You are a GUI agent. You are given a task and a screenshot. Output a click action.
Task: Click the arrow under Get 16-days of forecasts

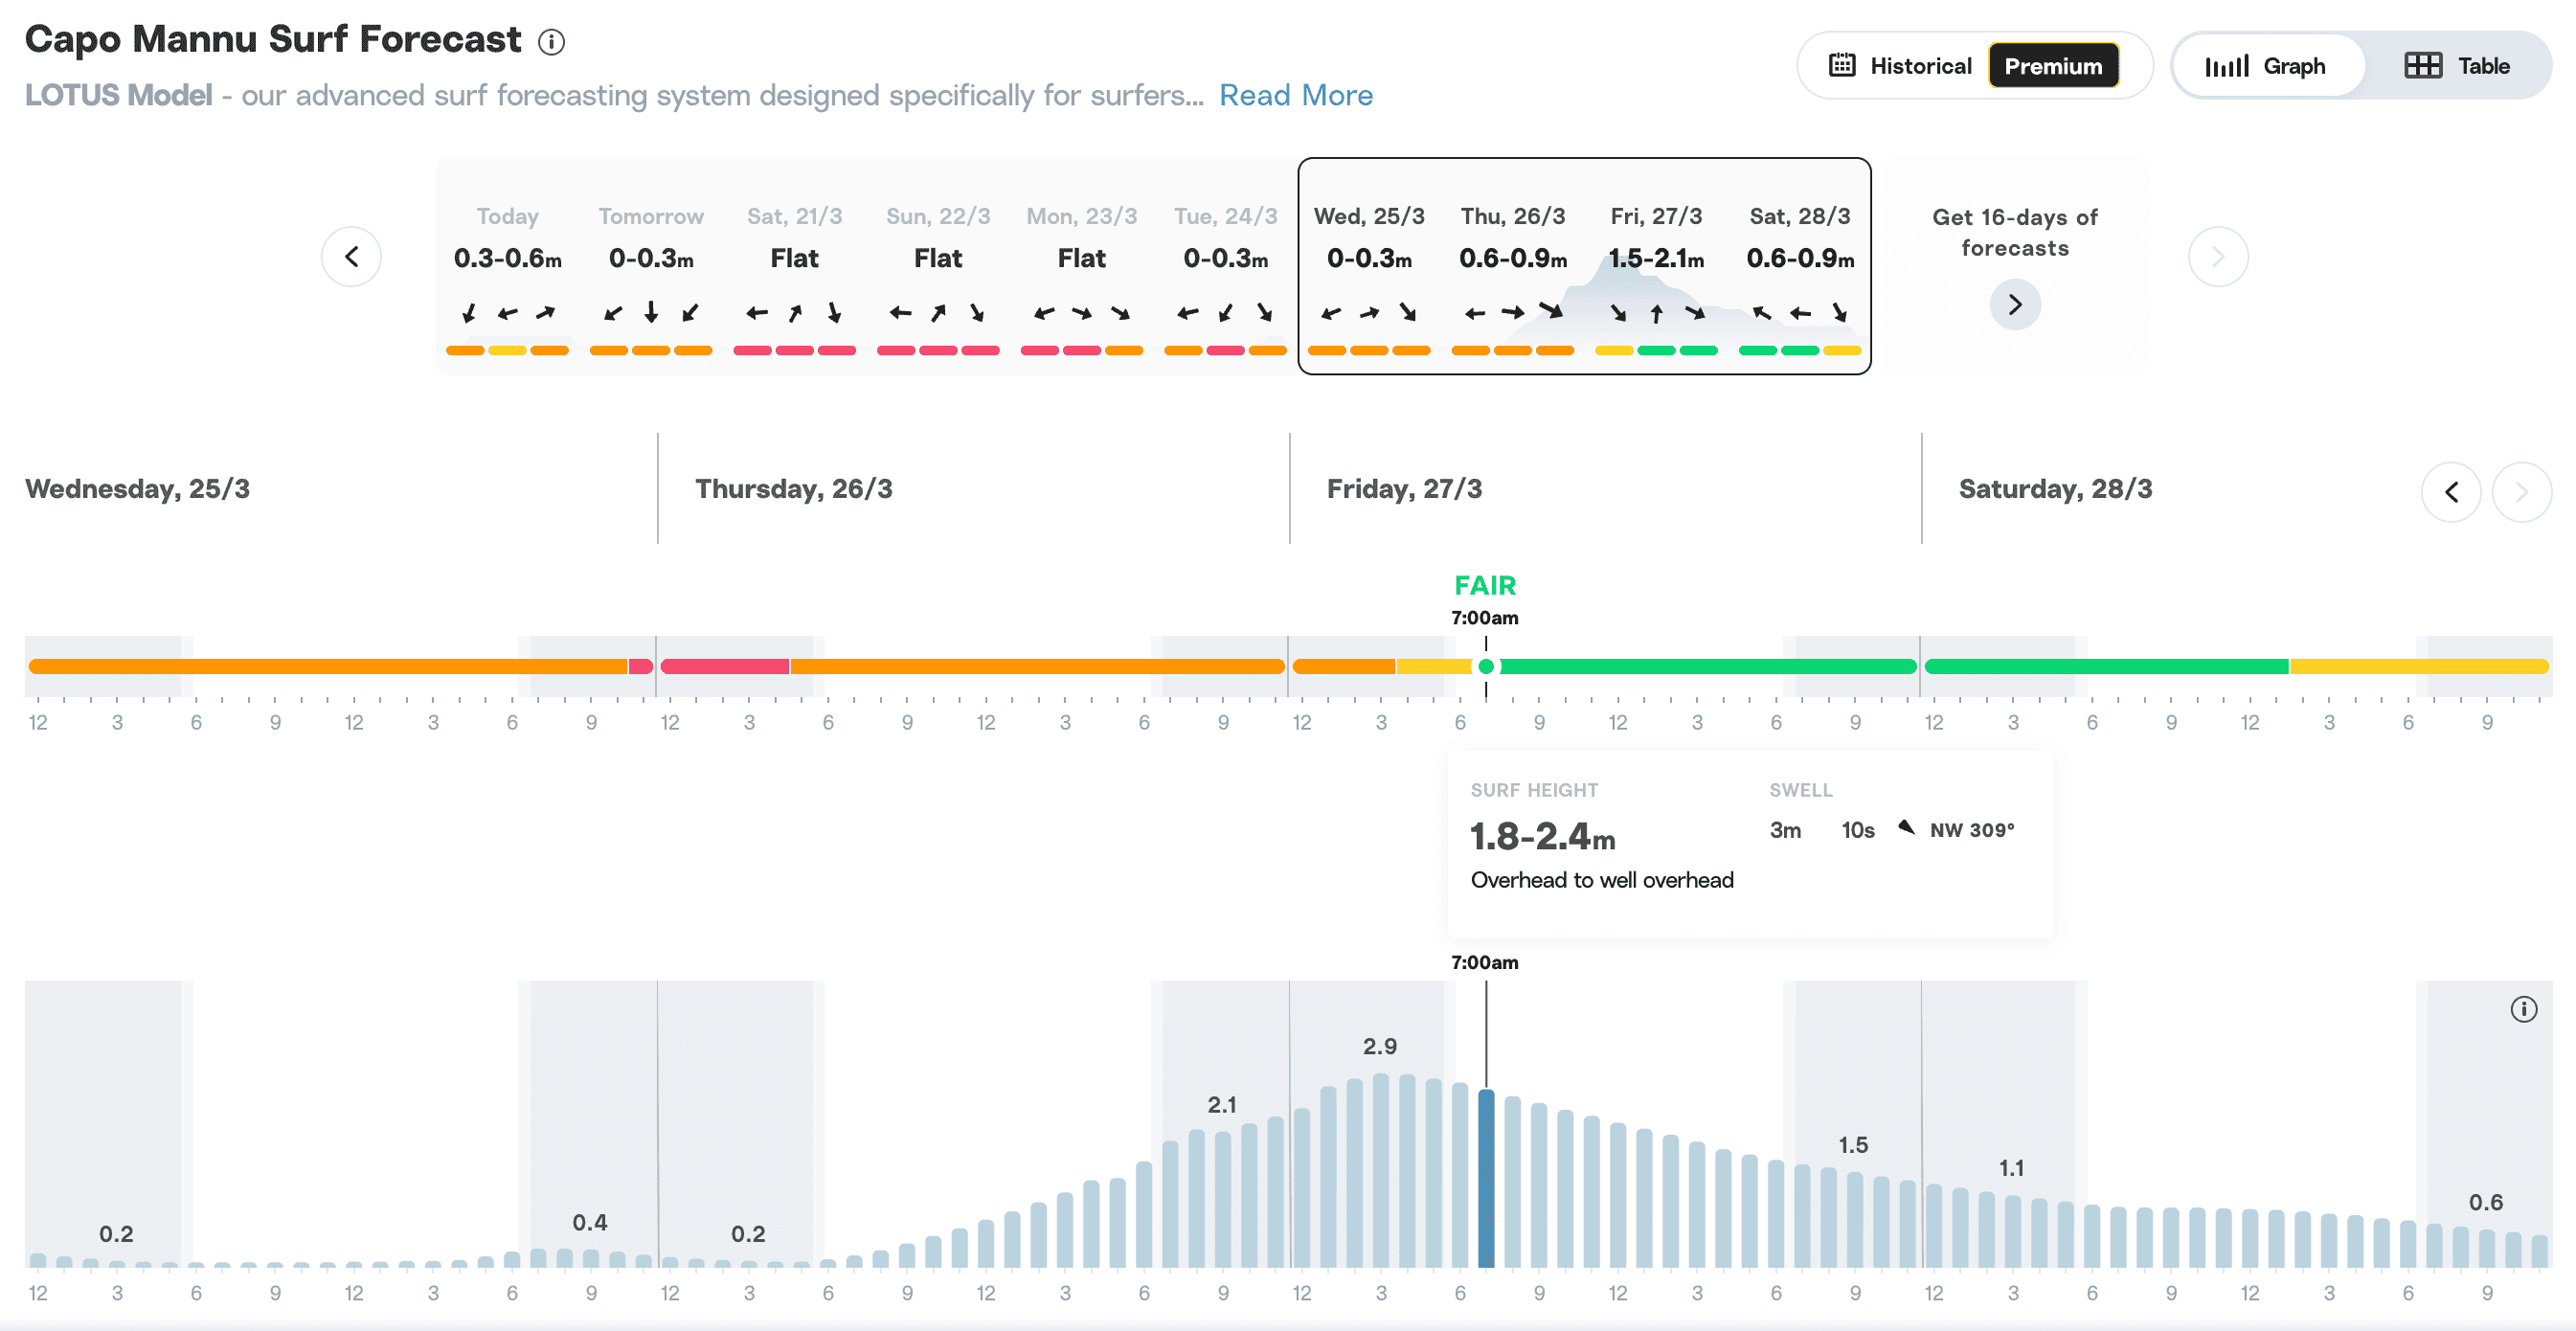(2015, 304)
